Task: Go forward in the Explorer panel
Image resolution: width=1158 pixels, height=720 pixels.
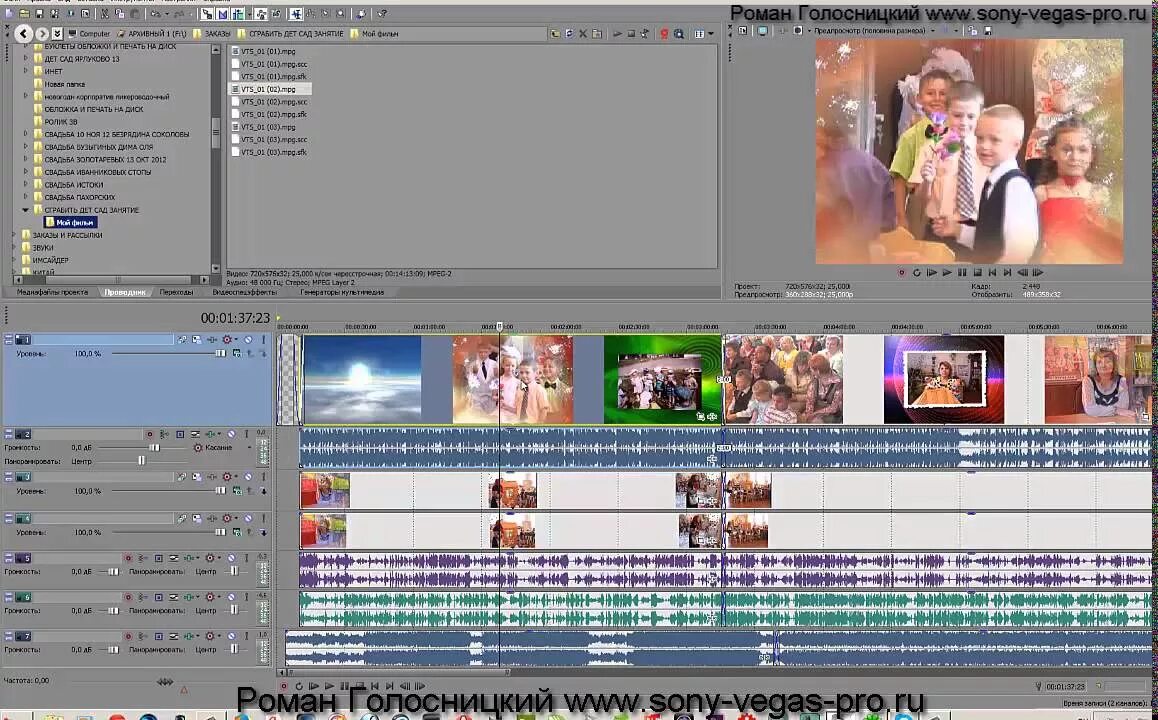Action: pos(42,33)
